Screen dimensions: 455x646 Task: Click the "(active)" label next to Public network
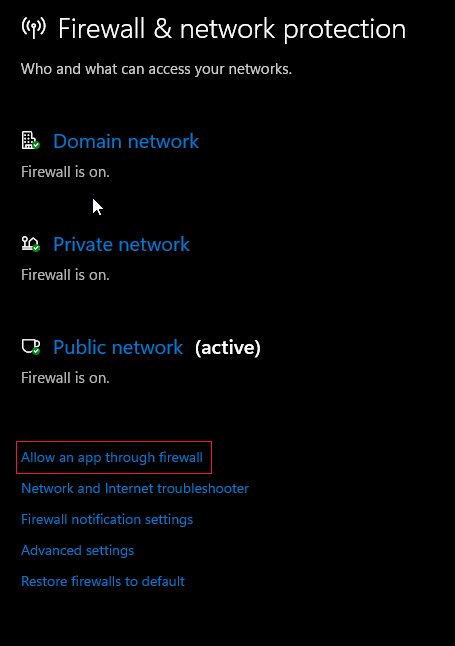coord(228,348)
